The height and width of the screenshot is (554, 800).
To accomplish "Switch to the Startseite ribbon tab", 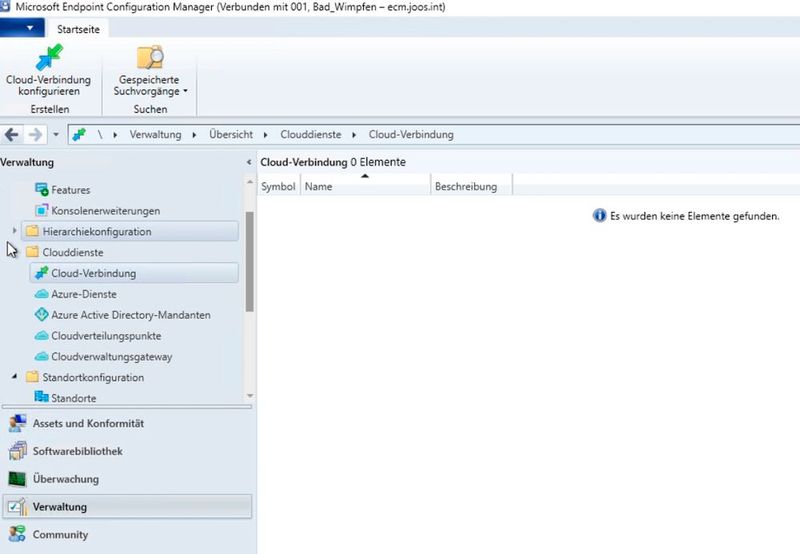I will 78,29.
